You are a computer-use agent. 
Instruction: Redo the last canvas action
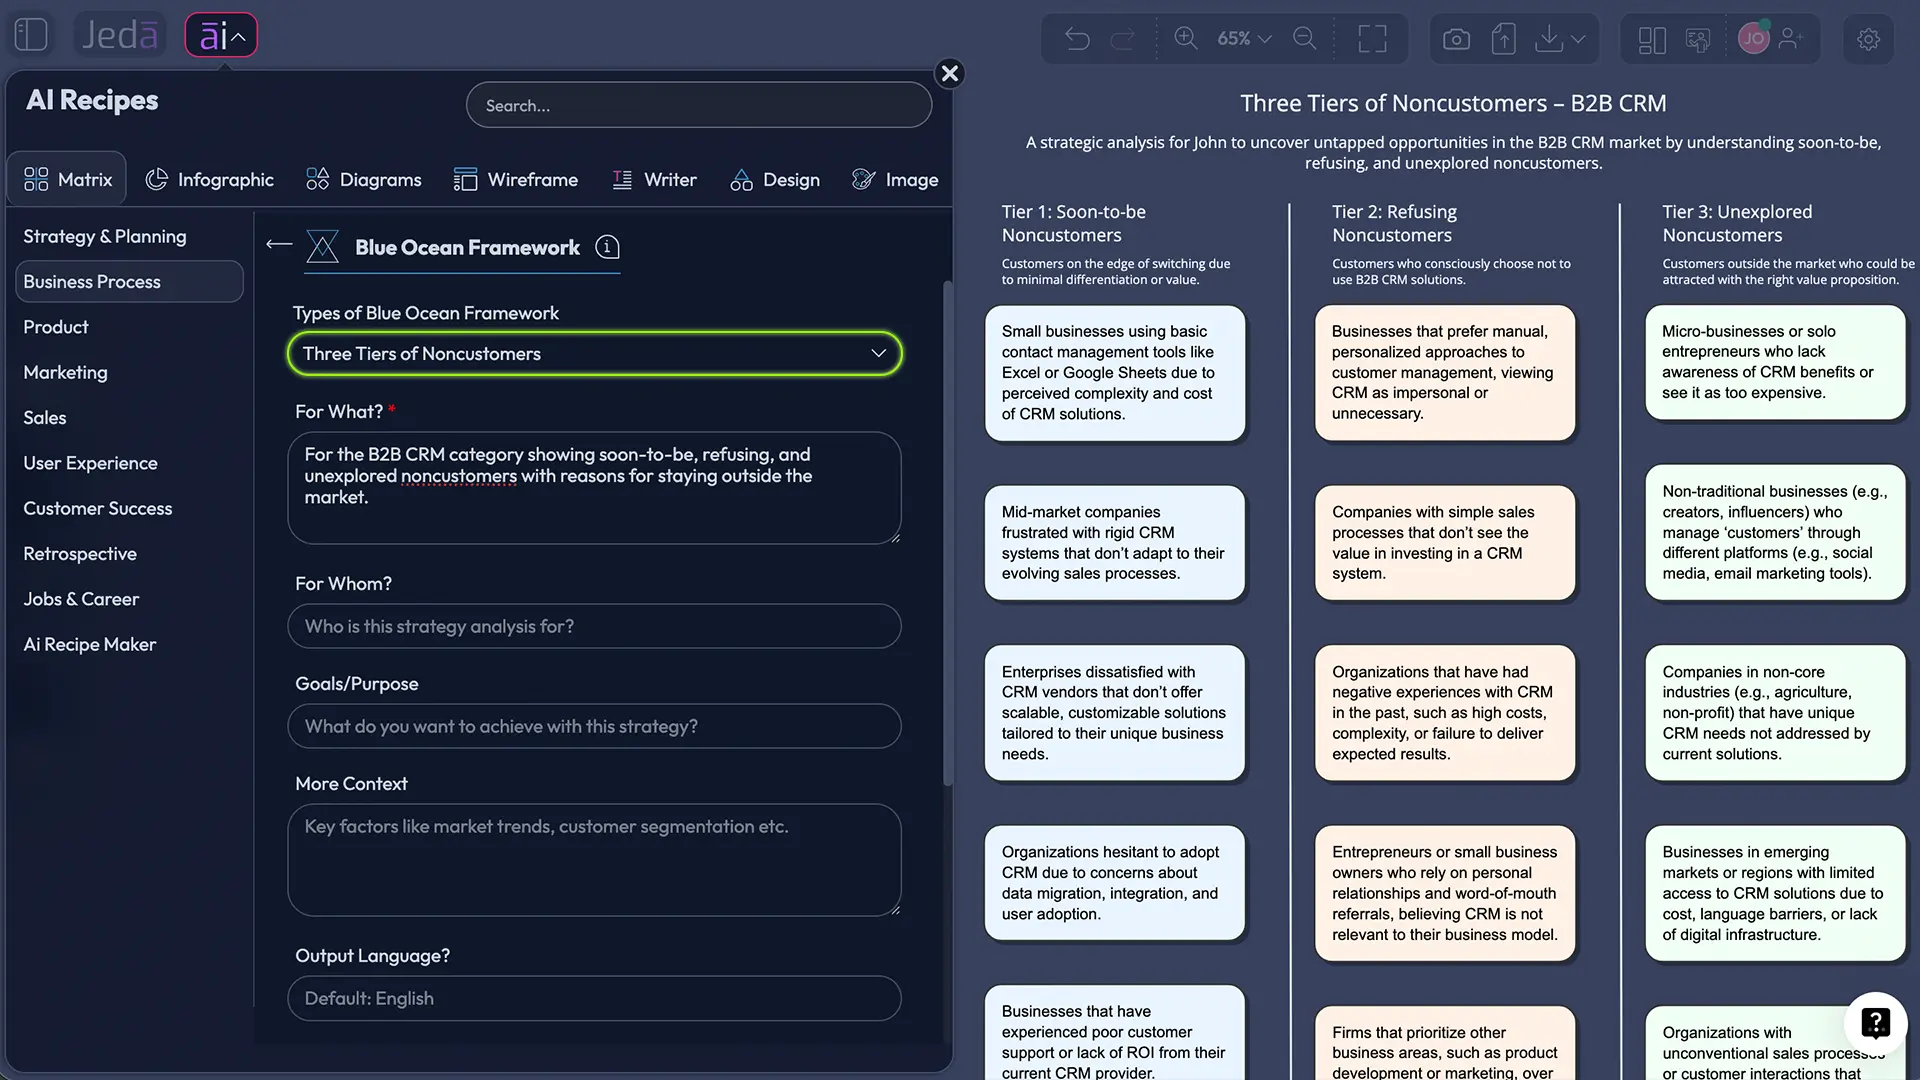point(1123,39)
